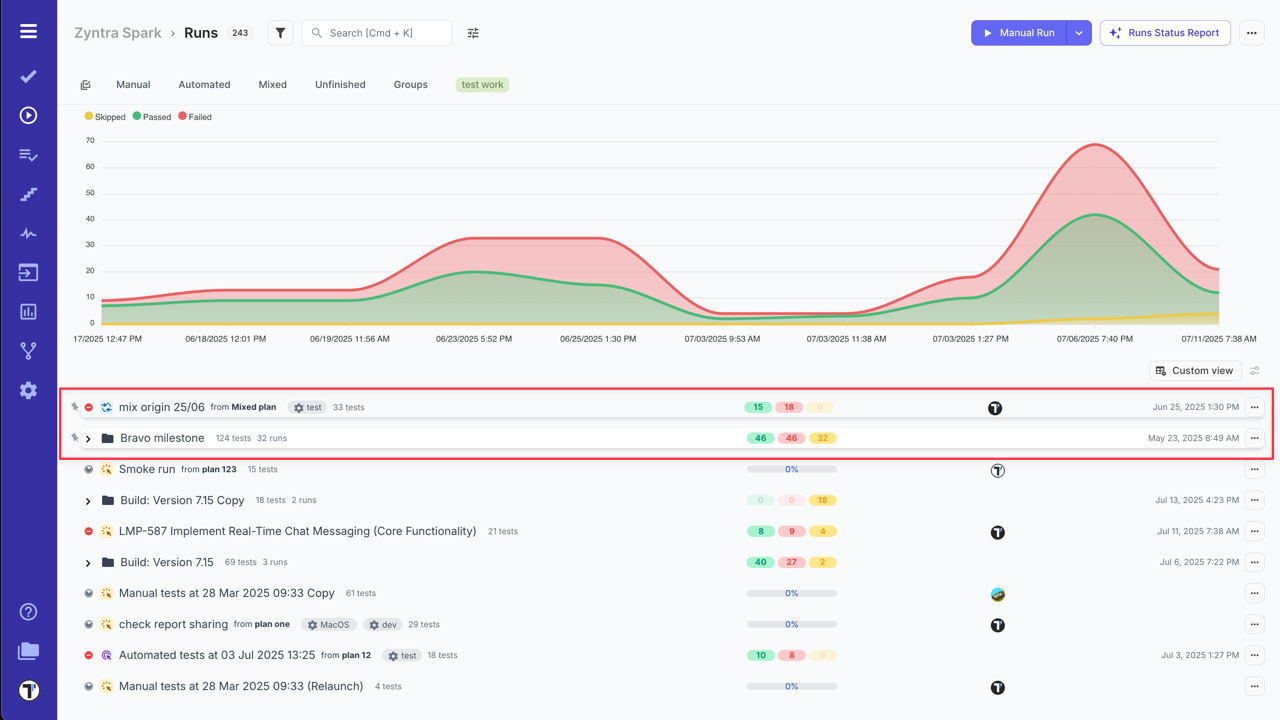1280x720 pixels.
Task: Open the help question mark icon
Action: 28,612
